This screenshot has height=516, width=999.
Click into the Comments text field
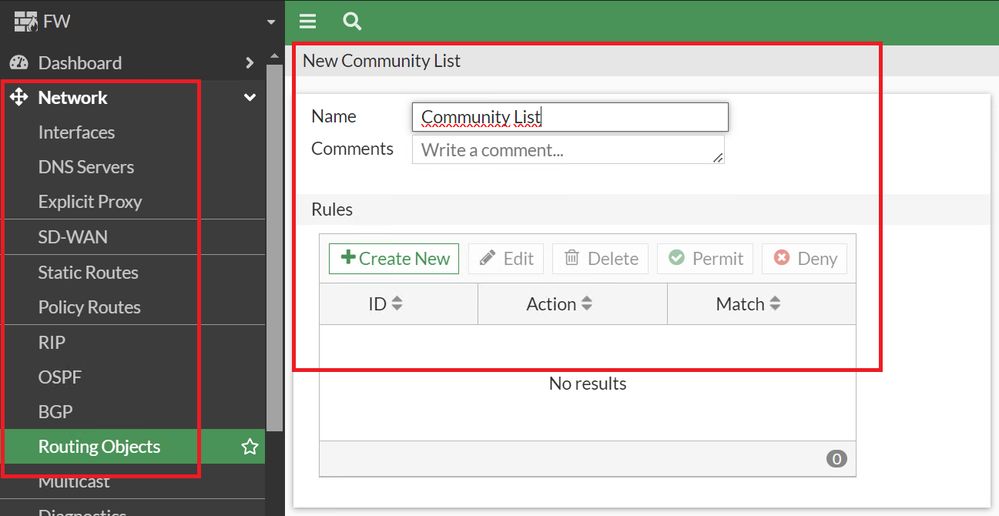coord(567,150)
